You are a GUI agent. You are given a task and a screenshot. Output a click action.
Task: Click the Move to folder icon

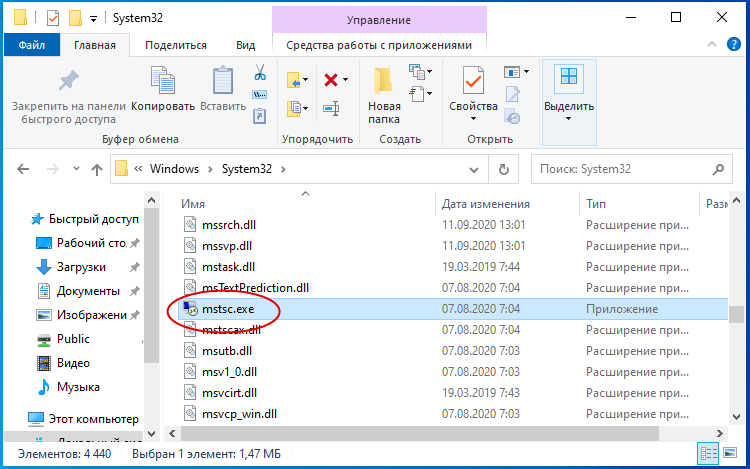click(x=293, y=80)
